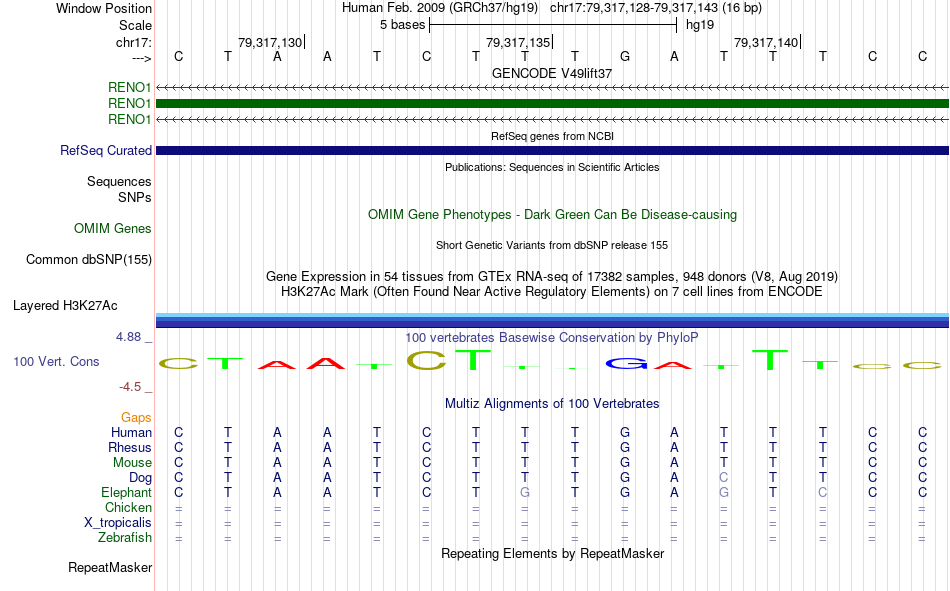This screenshot has height=591, width=950.
Task: Click the SNPs track label
Action: (x=135, y=198)
